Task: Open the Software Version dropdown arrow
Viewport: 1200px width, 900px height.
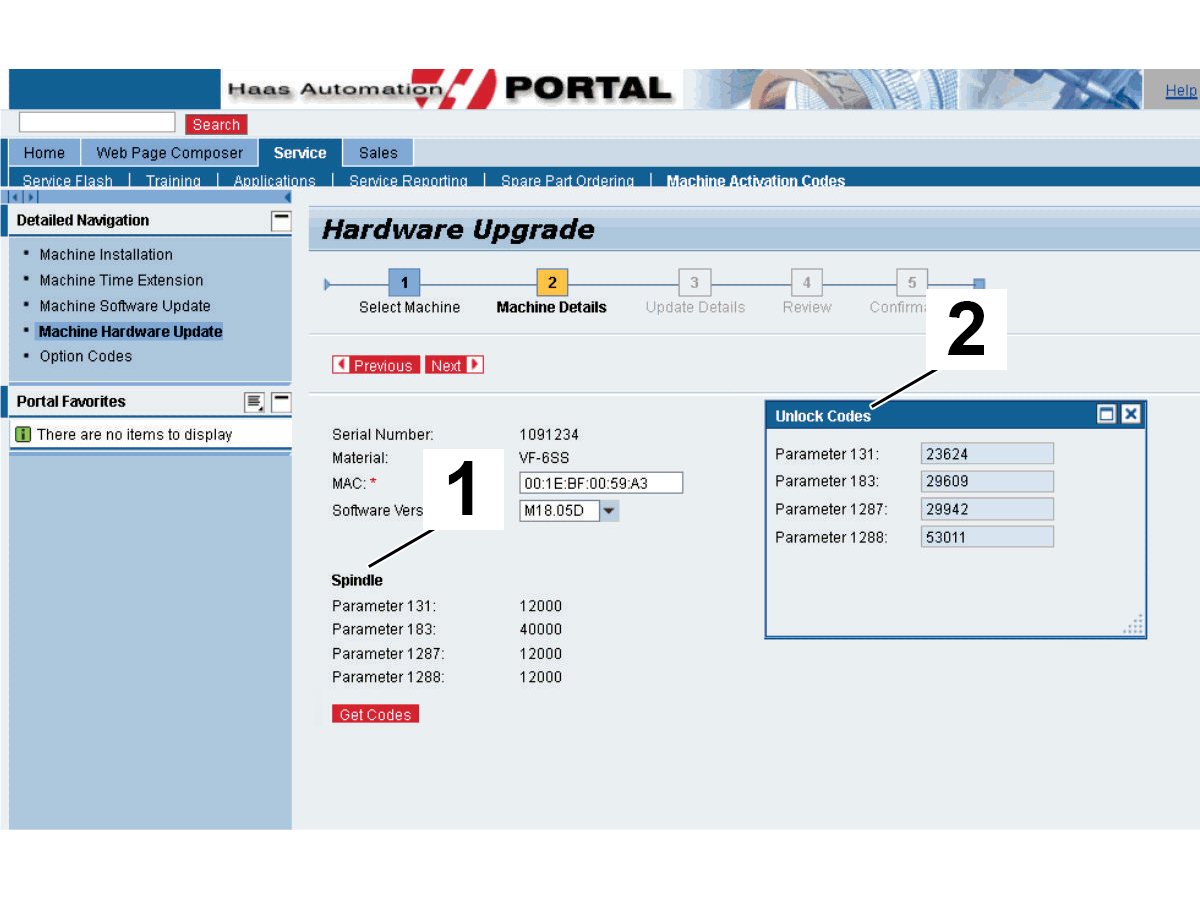Action: pyautogui.click(x=610, y=511)
